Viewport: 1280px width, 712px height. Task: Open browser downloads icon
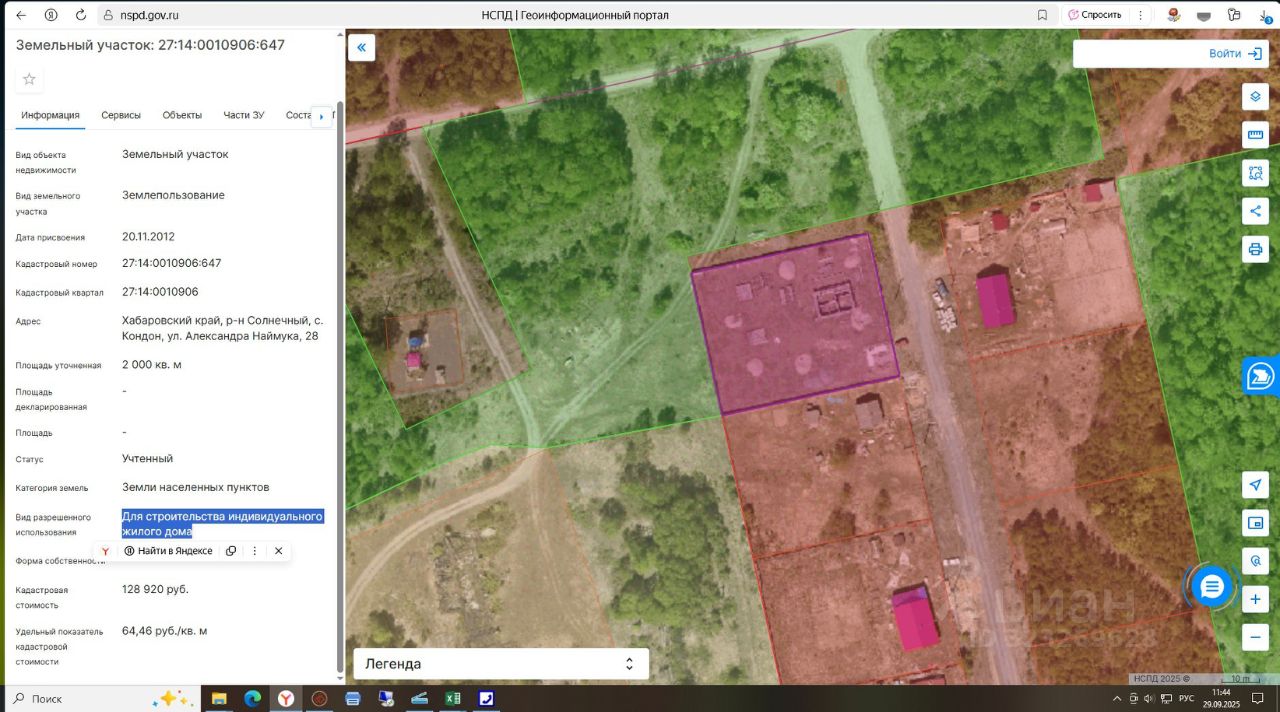tap(1264, 15)
